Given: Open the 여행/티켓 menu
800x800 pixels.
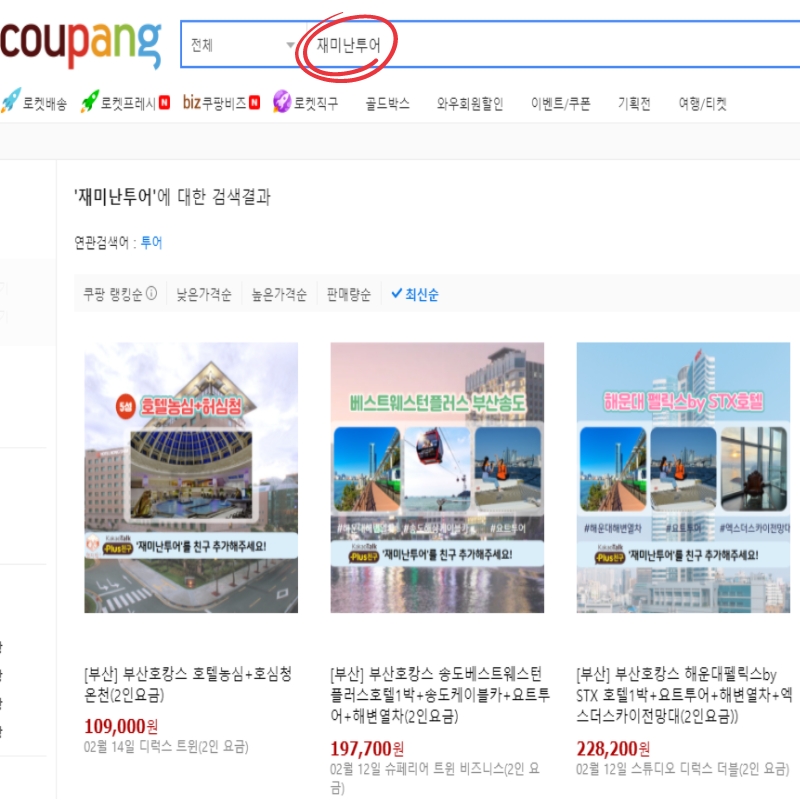Looking at the screenshot, I should click(x=703, y=104).
